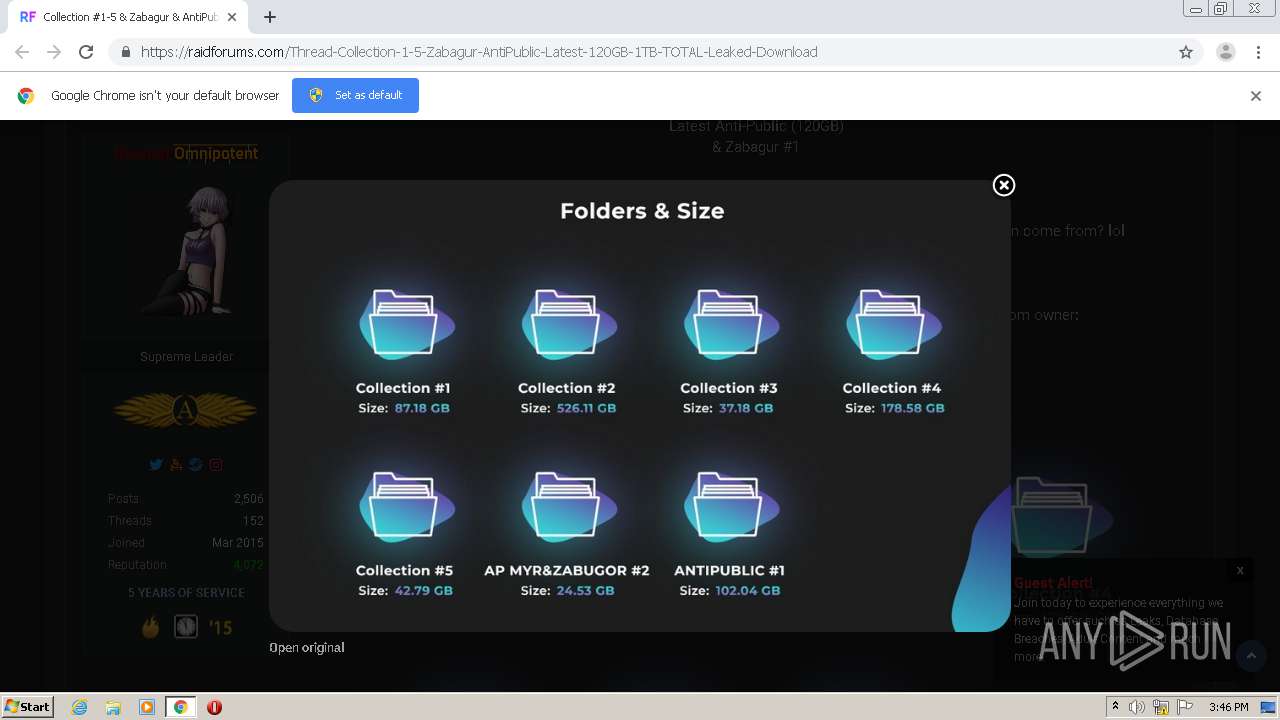The image size is (1280, 720).
Task: Open Windows Explorer from taskbar
Action: [x=113, y=707]
